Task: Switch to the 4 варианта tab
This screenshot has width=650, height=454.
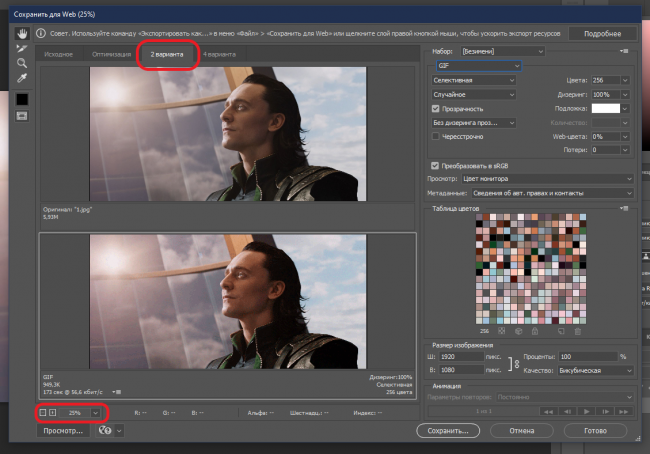Action: pos(219,54)
